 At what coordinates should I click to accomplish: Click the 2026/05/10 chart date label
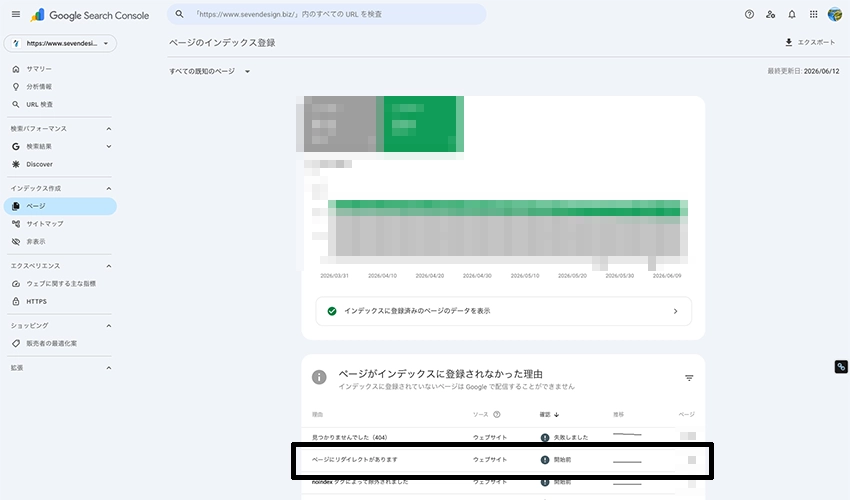(x=525, y=276)
